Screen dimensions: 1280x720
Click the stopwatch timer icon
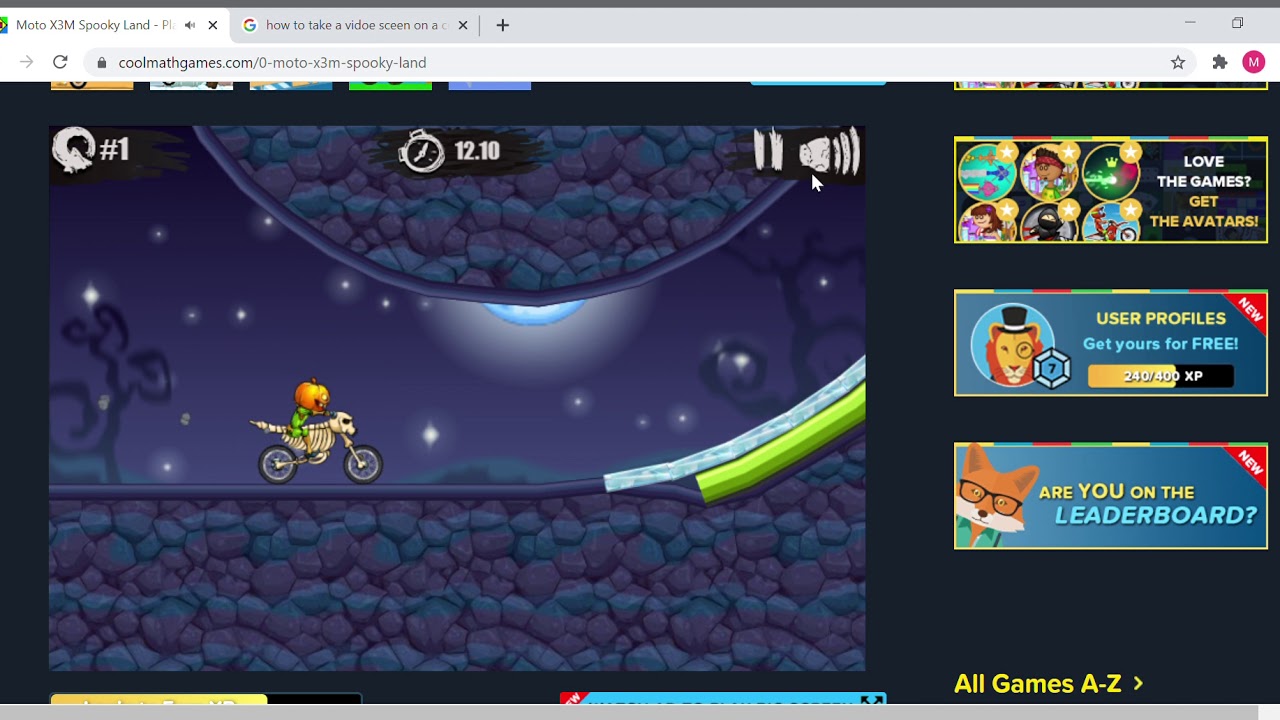[x=421, y=152]
